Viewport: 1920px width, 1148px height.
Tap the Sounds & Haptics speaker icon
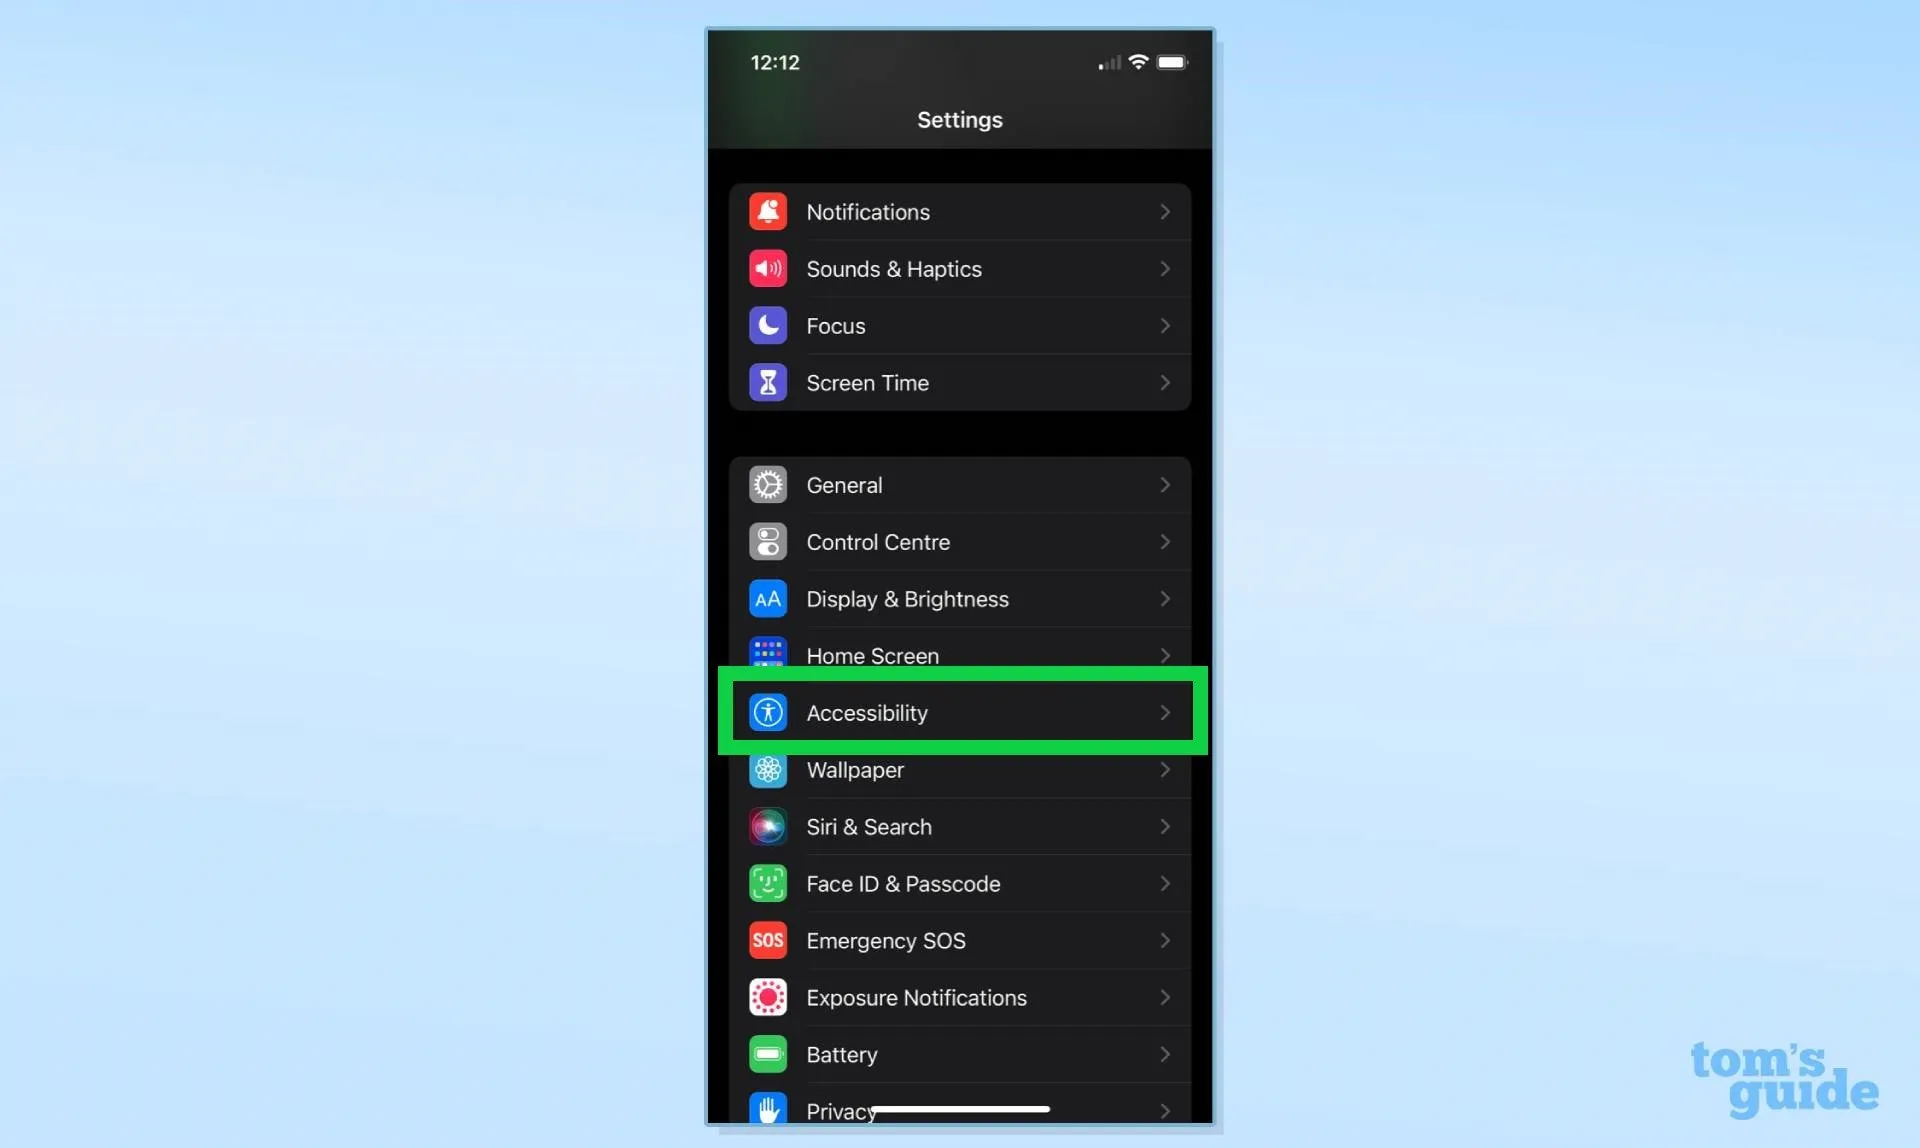click(x=767, y=269)
